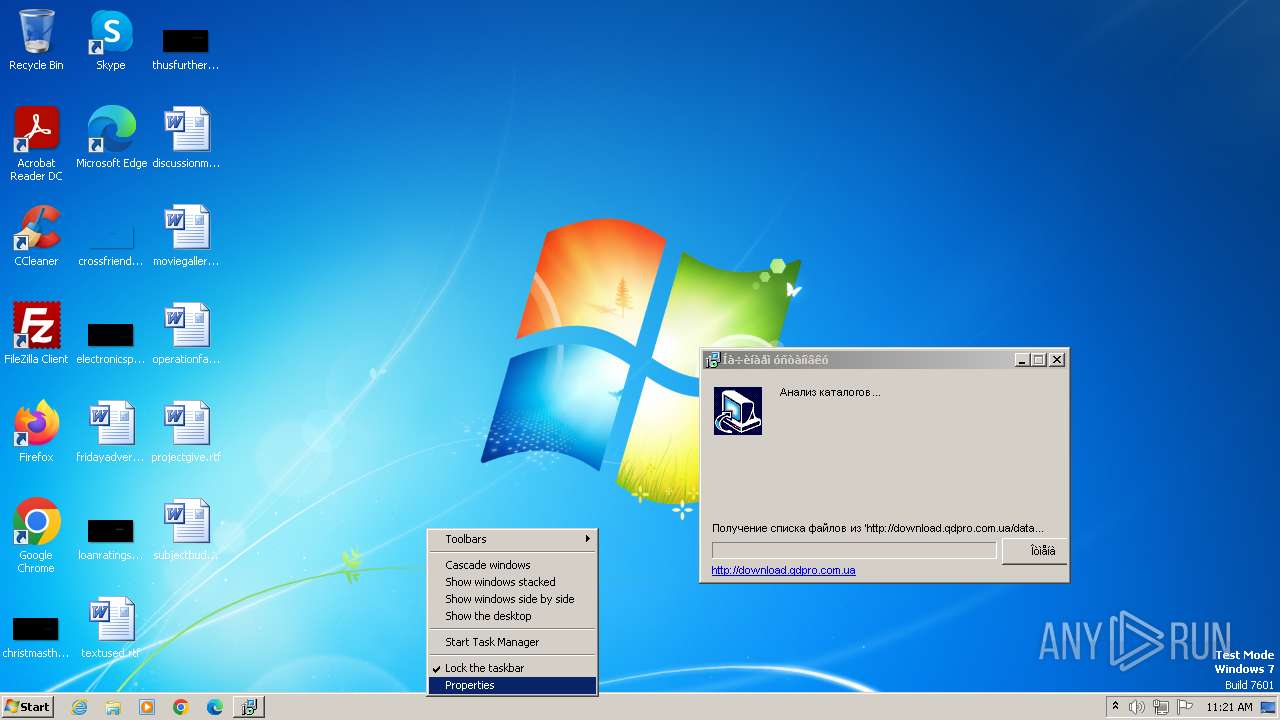
Task: Open File Explorer from taskbar
Action: [x=113, y=707]
